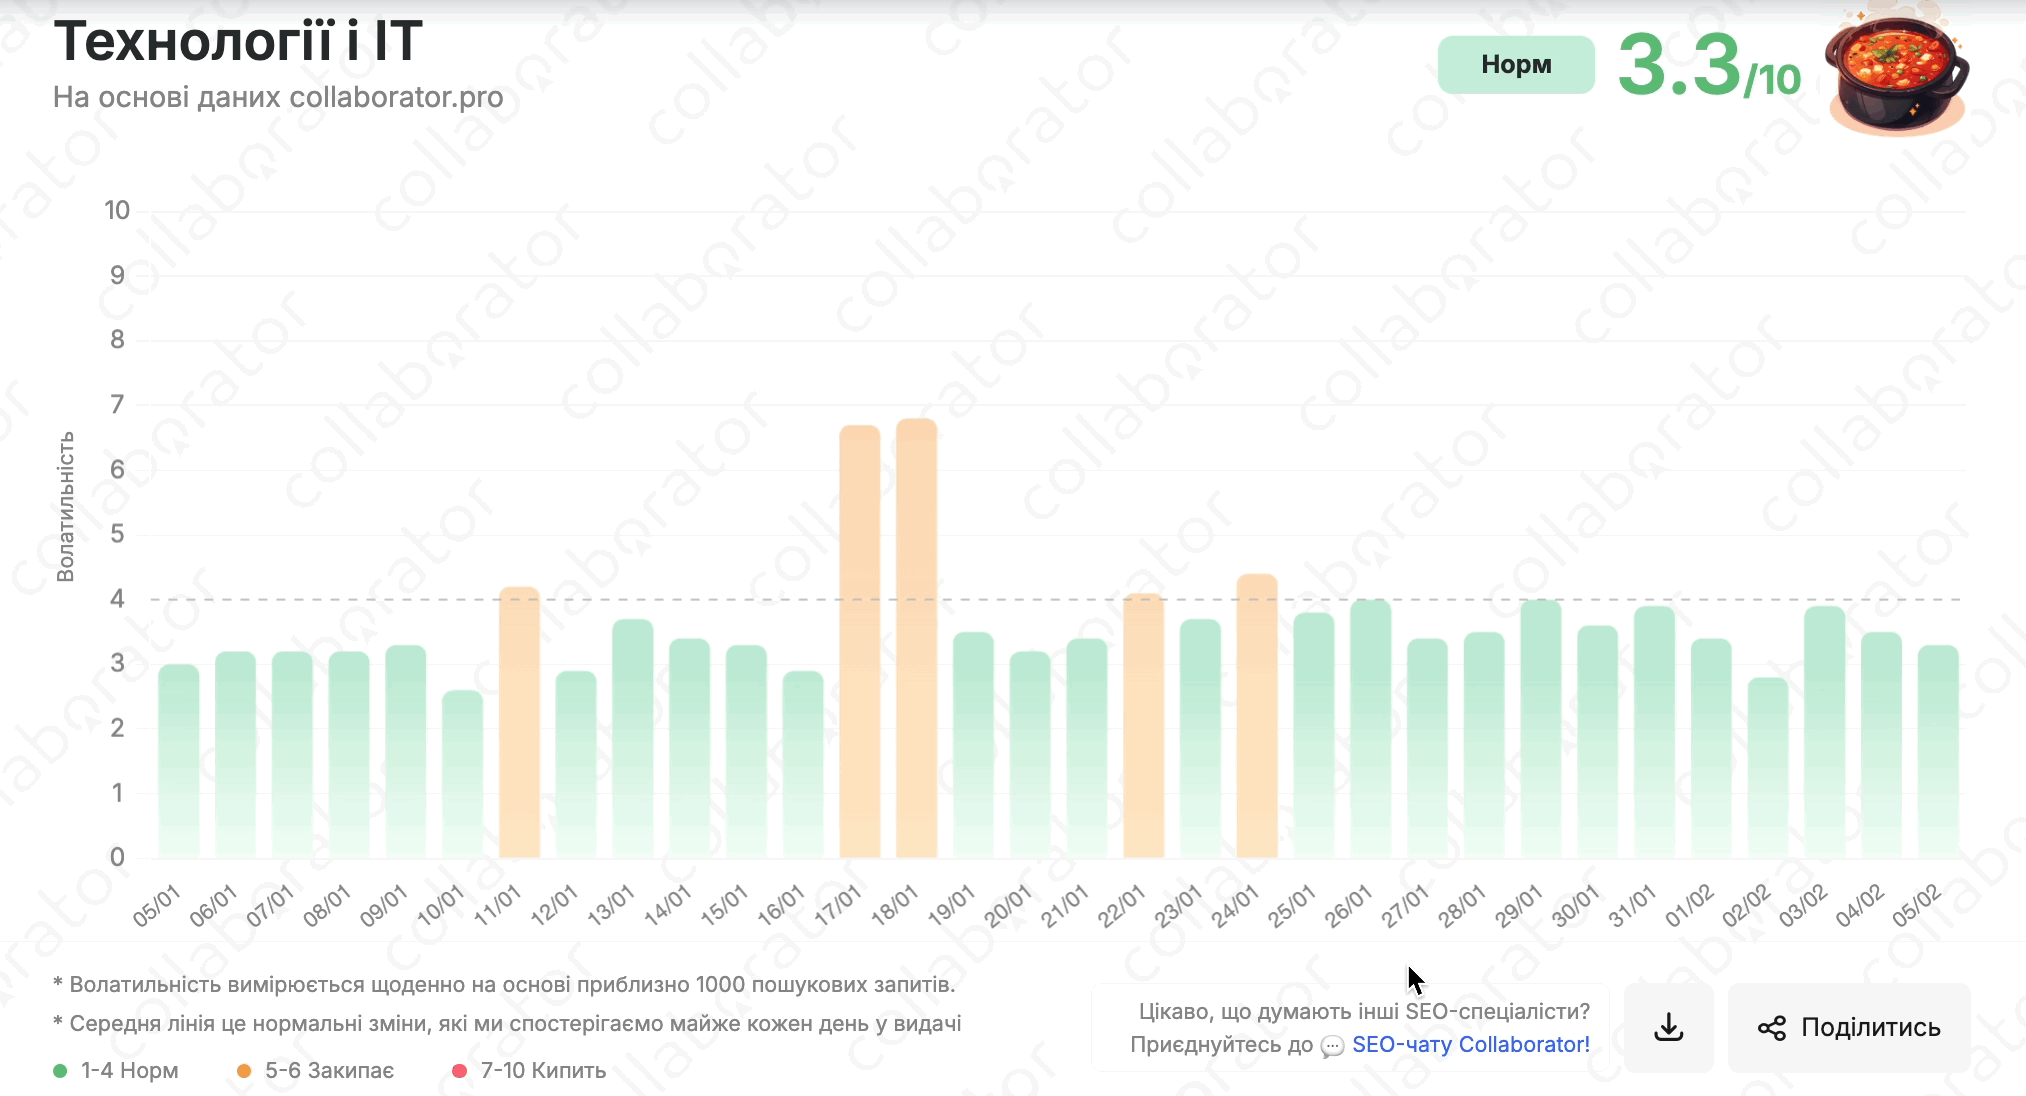Click the orange 5-6 Закипає legend dot
The image size is (2026, 1096).
pos(244,1071)
